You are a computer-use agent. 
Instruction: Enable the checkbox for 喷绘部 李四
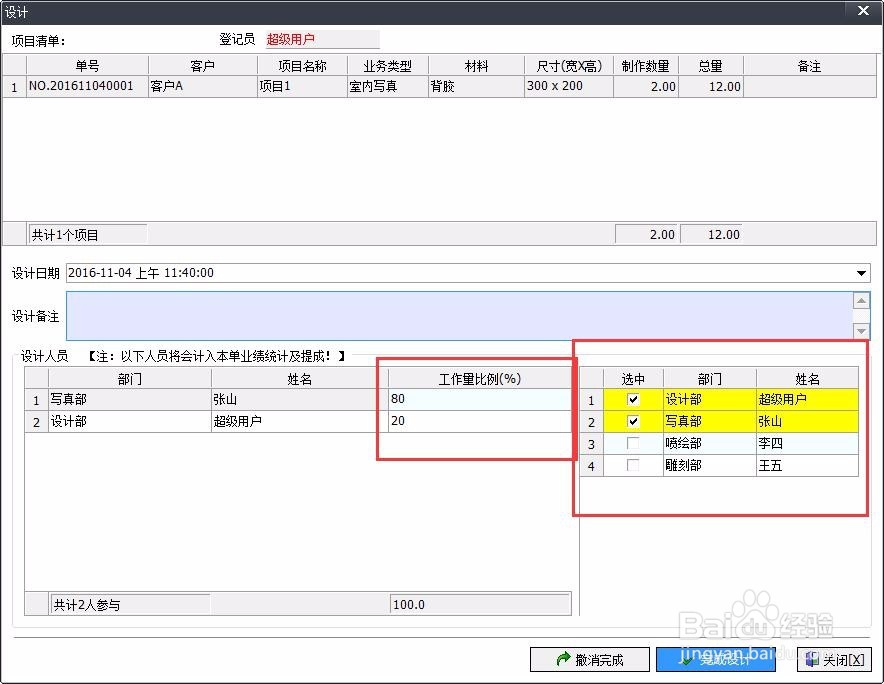(x=635, y=443)
